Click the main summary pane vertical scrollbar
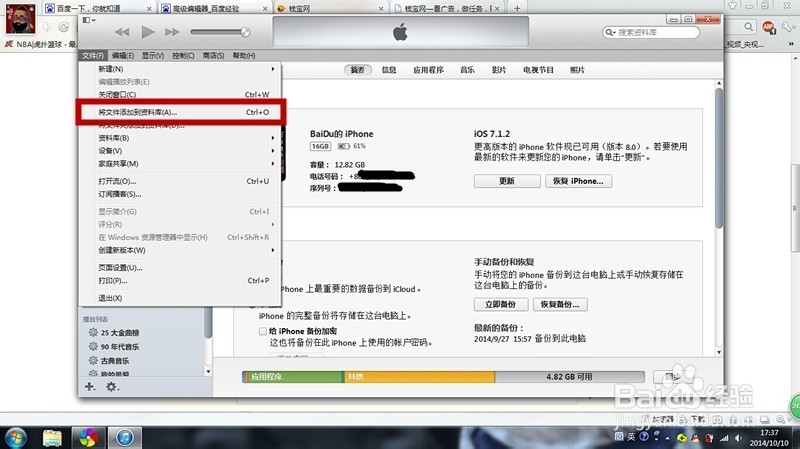Image resolution: width=800 pixels, height=449 pixels. [719, 158]
